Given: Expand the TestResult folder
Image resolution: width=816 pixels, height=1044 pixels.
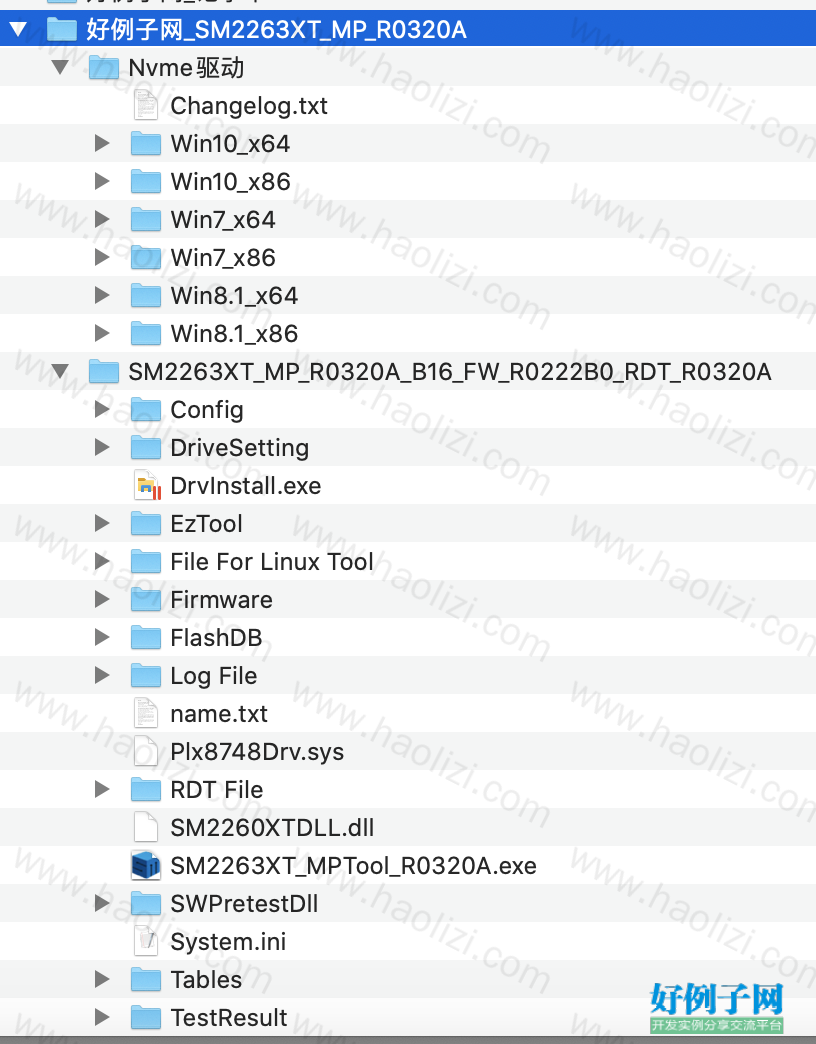Looking at the screenshot, I should [102, 1017].
